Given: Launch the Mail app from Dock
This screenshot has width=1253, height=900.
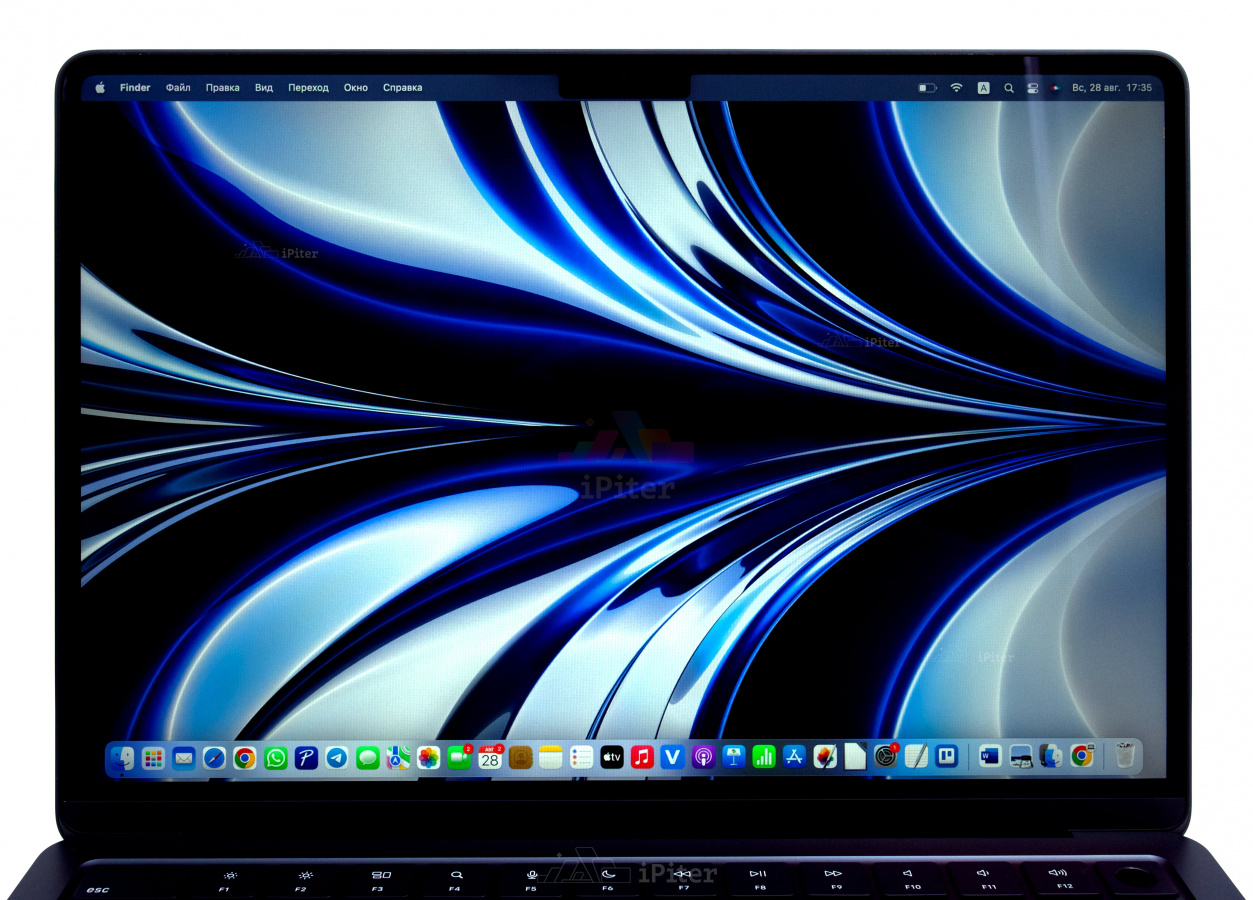Looking at the screenshot, I should [x=184, y=758].
